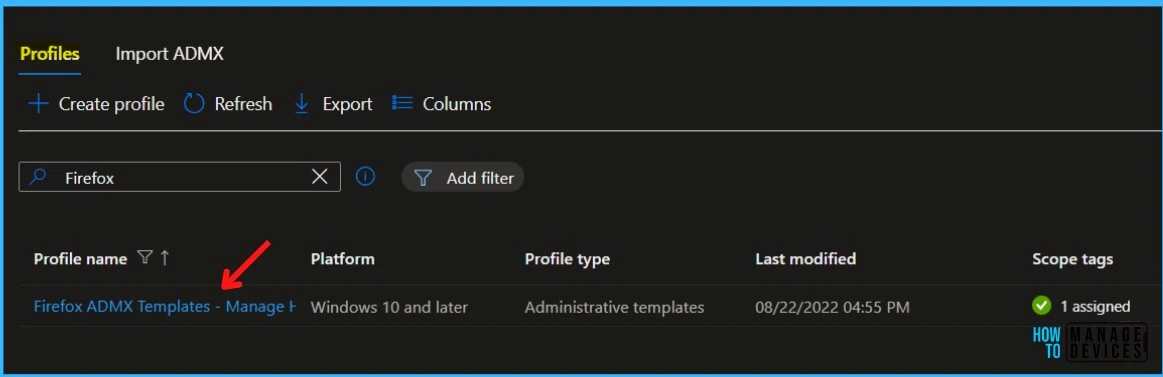Click the magnifier icon in search box
This screenshot has width=1163, height=377.
click(38, 177)
